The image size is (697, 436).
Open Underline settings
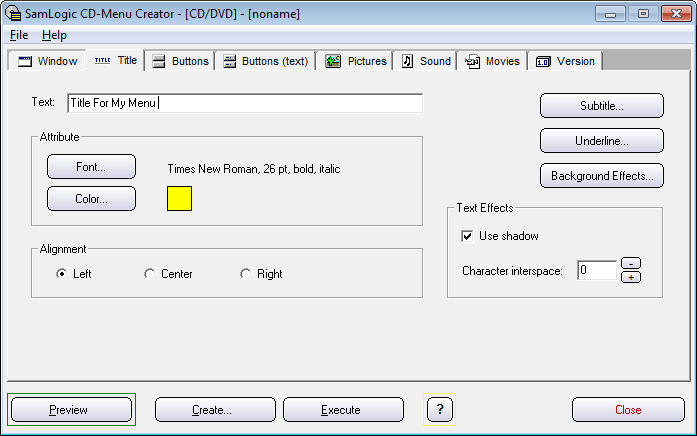point(602,141)
